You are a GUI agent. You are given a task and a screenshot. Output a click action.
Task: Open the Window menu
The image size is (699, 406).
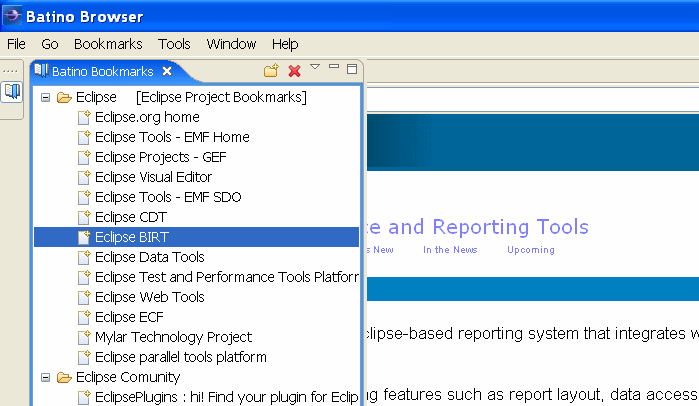pyautogui.click(x=231, y=44)
